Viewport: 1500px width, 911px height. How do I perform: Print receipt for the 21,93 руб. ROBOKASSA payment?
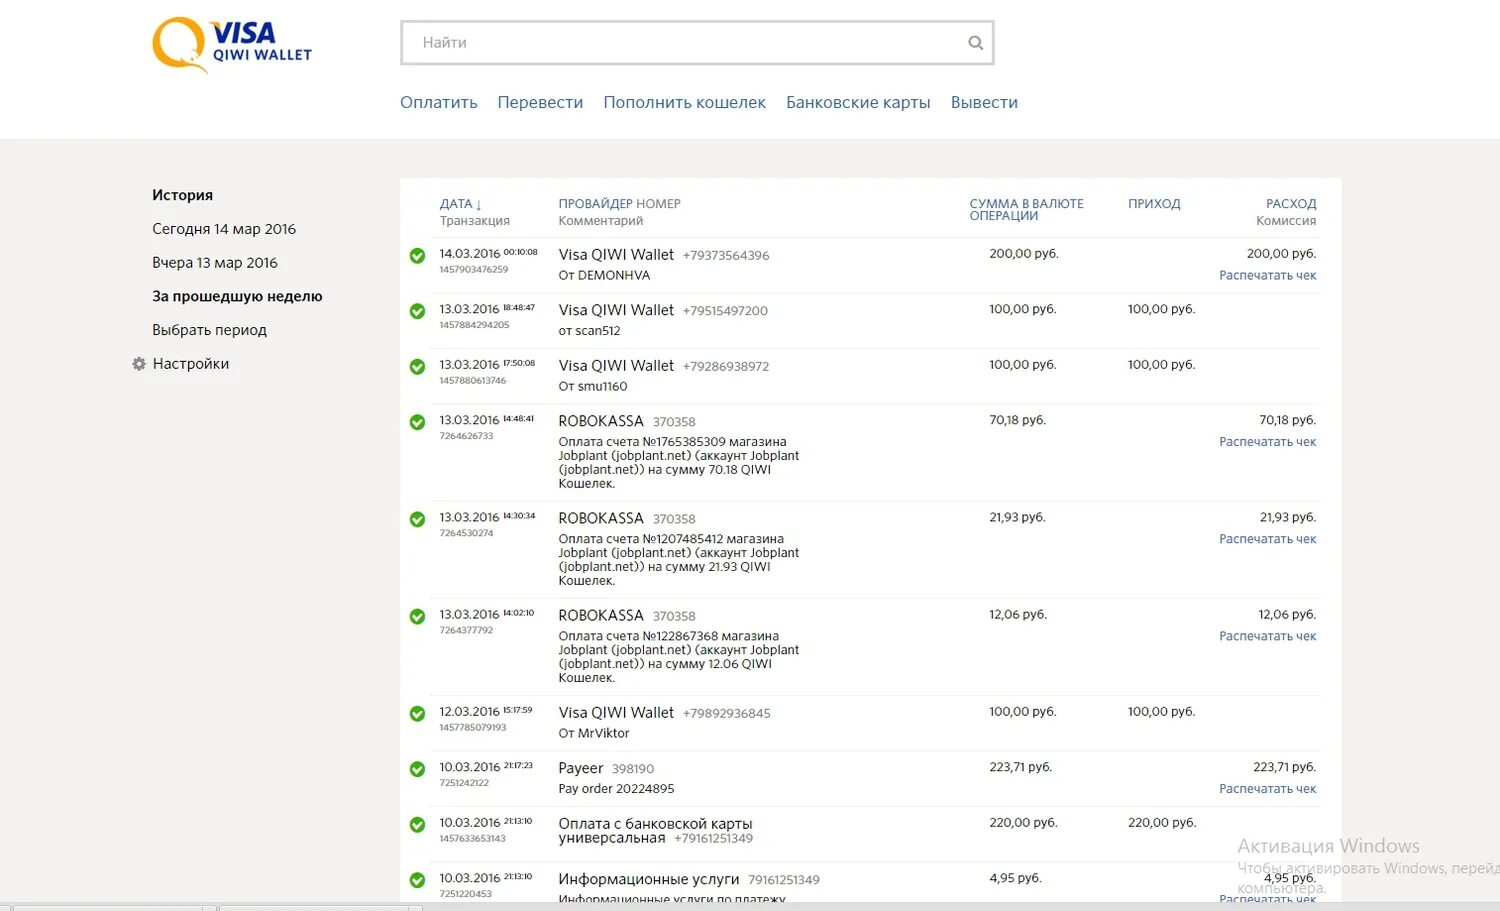click(1267, 539)
